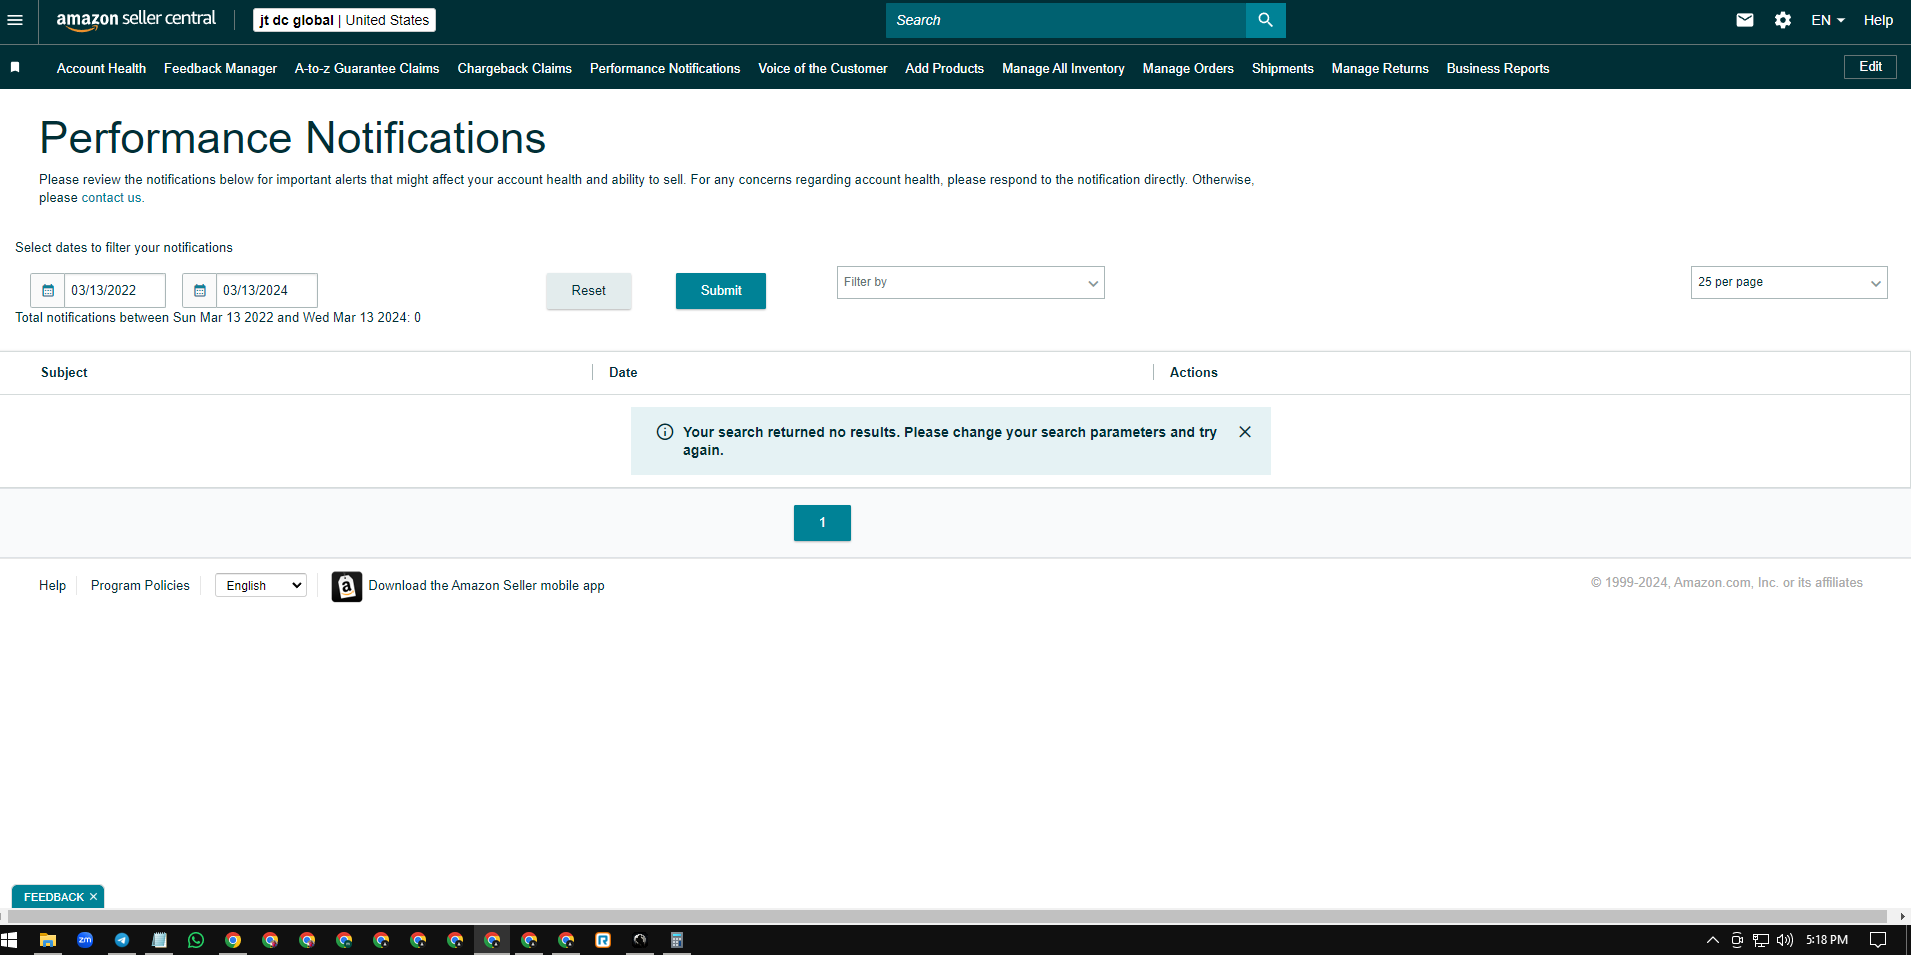Click the bookmark flag icon

[x=15, y=67]
